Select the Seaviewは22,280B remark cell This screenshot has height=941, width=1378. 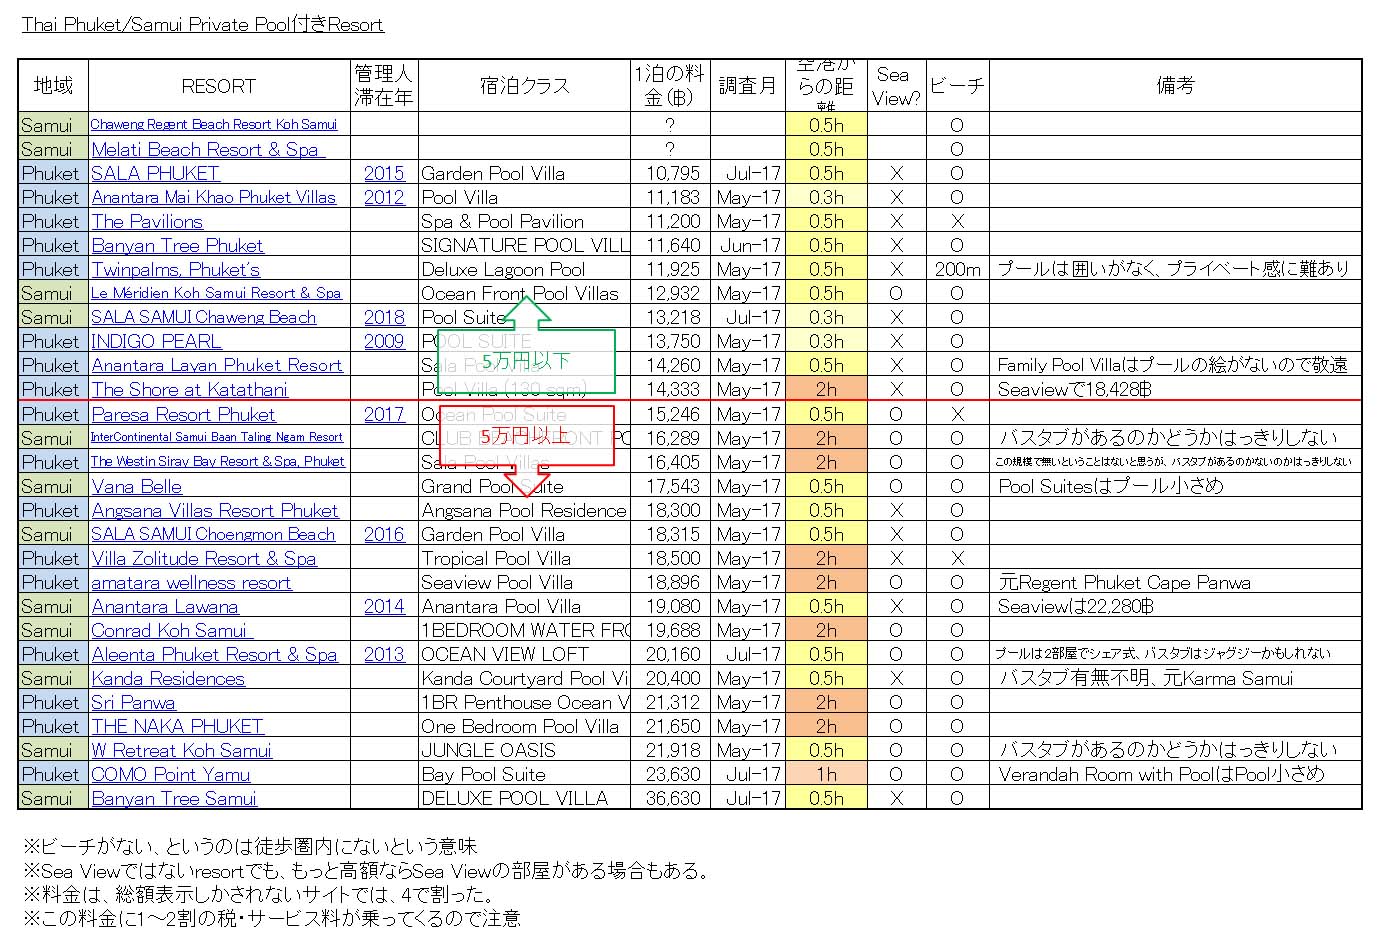(1175, 606)
